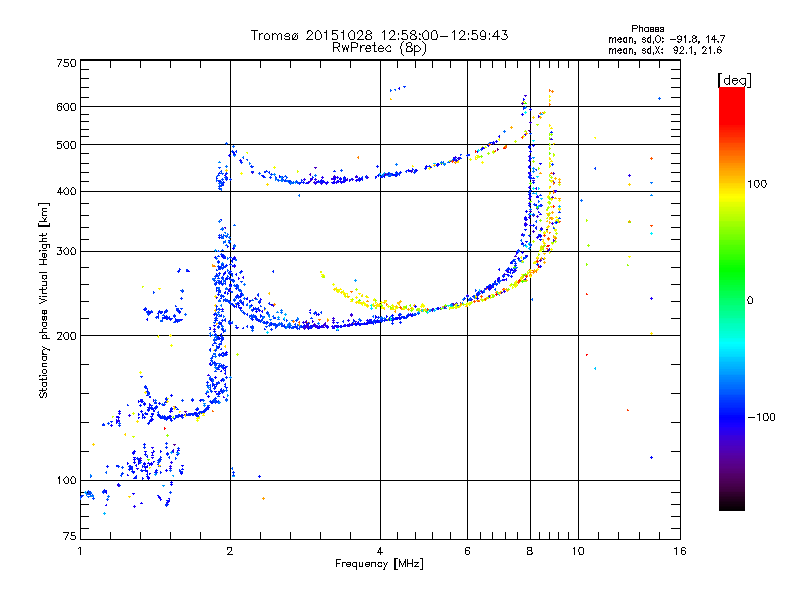
Task: Click the phase color scale bar
Action: [x=732, y=298]
